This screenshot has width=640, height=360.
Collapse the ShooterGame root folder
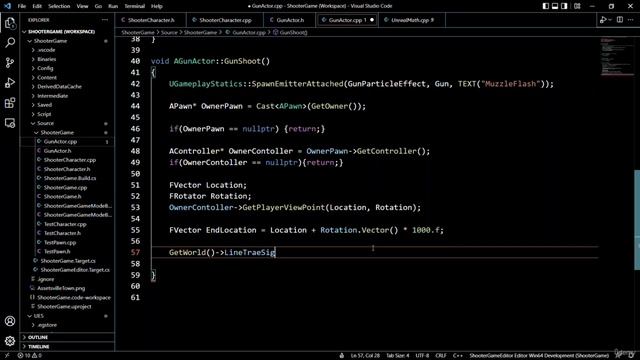click(50, 41)
